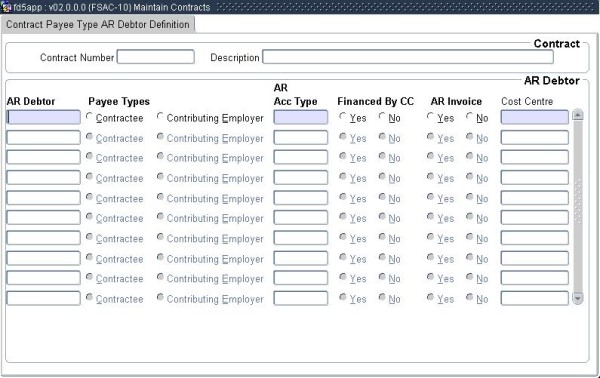Click the application icon in the title bar
The height and width of the screenshot is (378, 600).
coord(7,7)
